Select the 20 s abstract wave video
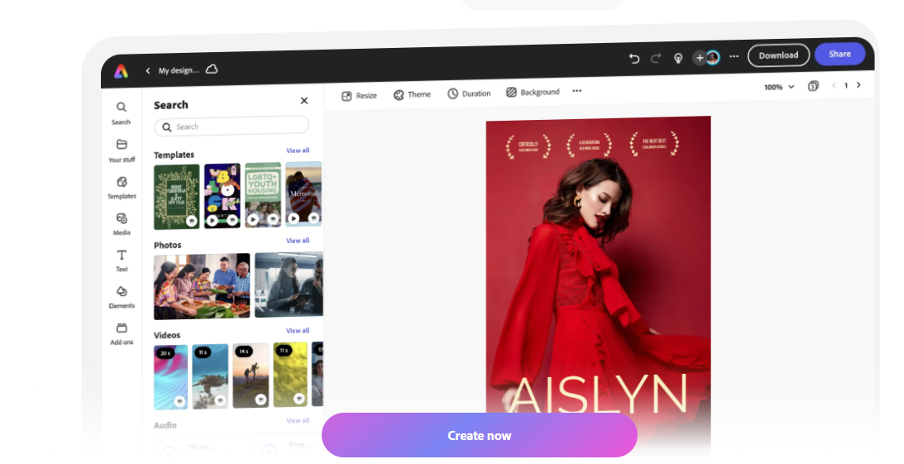Image resolution: width=904 pixels, height=464 pixels. coord(171,377)
